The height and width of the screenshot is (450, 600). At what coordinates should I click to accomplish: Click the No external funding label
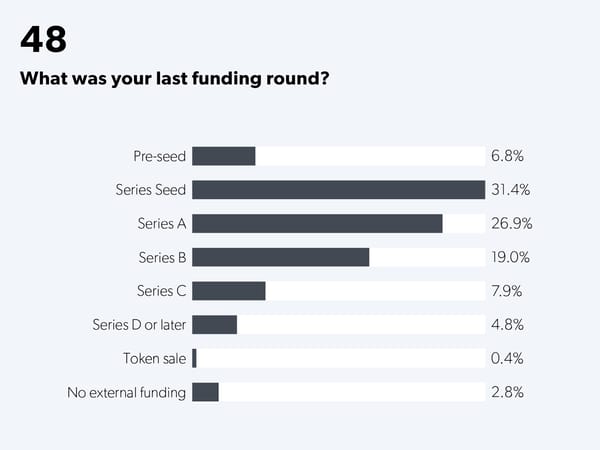(x=127, y=392)
